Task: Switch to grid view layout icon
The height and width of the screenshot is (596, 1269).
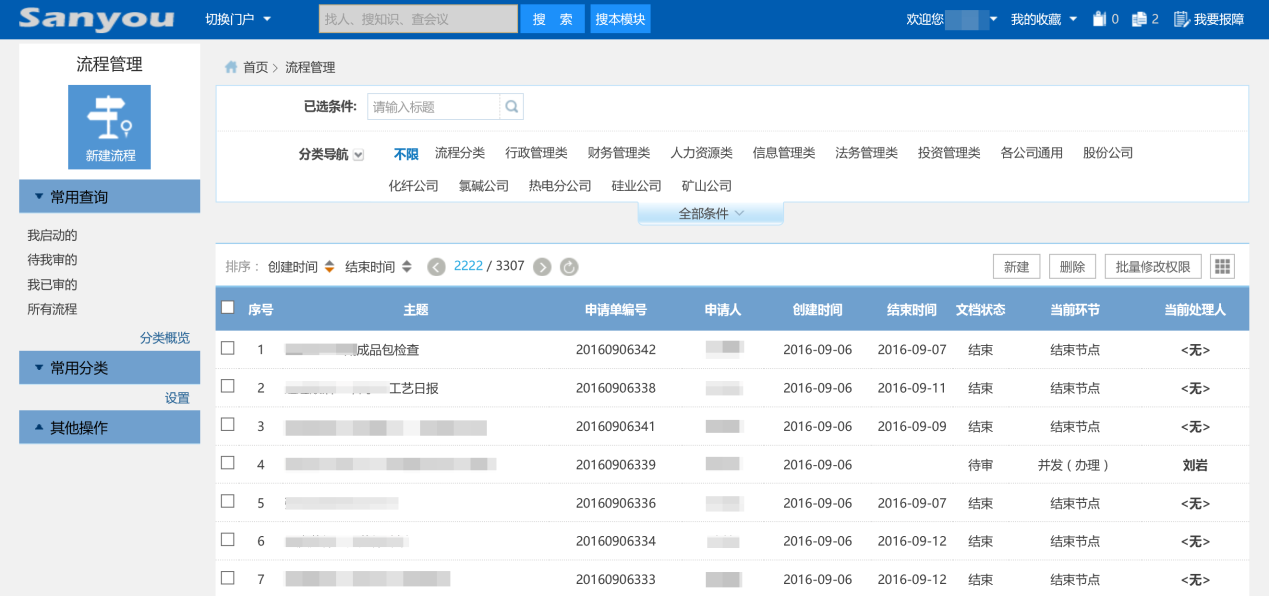Action: pyautogui.click(x=1222, y=266)
